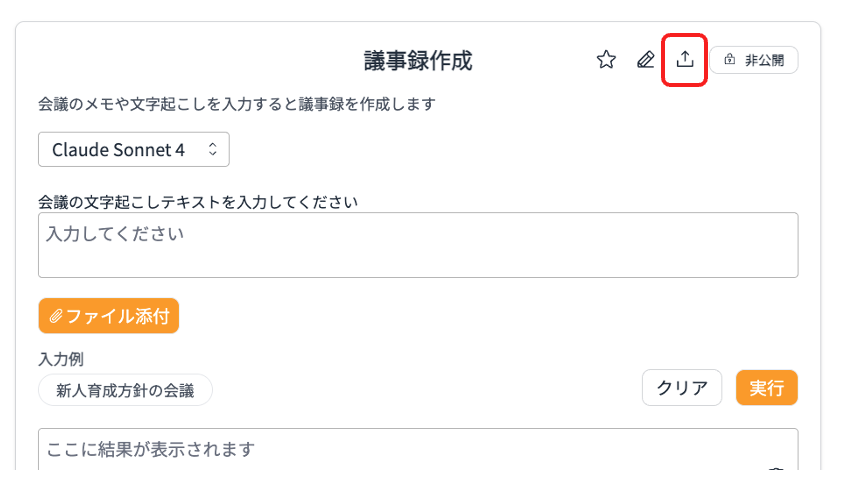Click the lock icon beside 非公開
Image resolution: width=855 pixels, height=488 pixels.
[x=730, y=59]
